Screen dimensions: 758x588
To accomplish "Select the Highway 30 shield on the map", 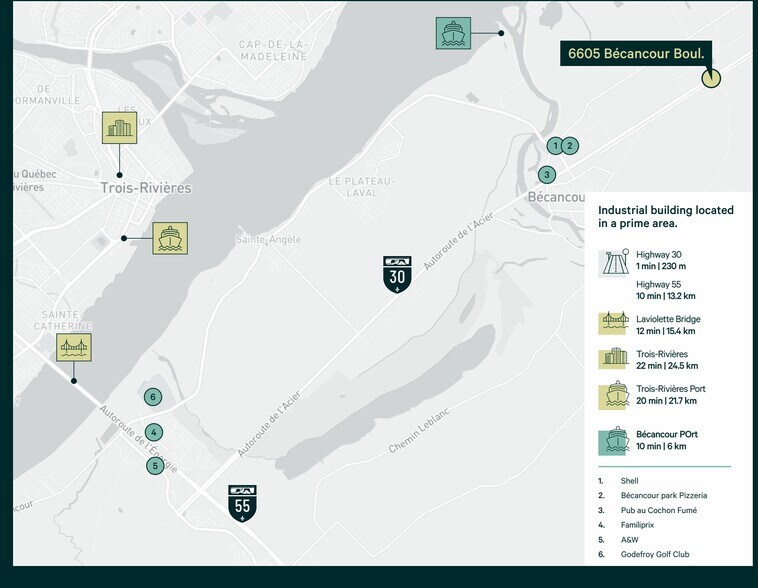I will pyautogui.click(x=398, y=274).
